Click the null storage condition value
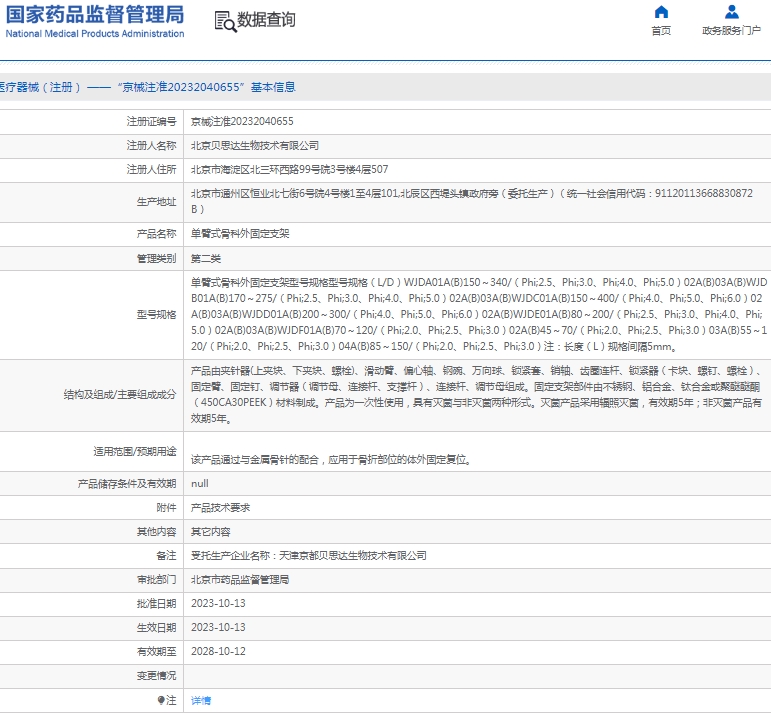This screenshot has height=713, width=771. click(x=200, y=483)
